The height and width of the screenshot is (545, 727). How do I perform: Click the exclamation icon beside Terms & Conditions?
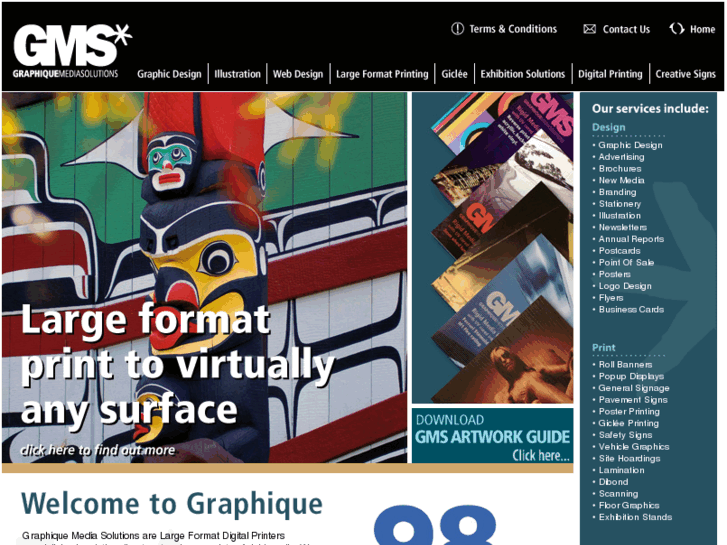(457, 29)
